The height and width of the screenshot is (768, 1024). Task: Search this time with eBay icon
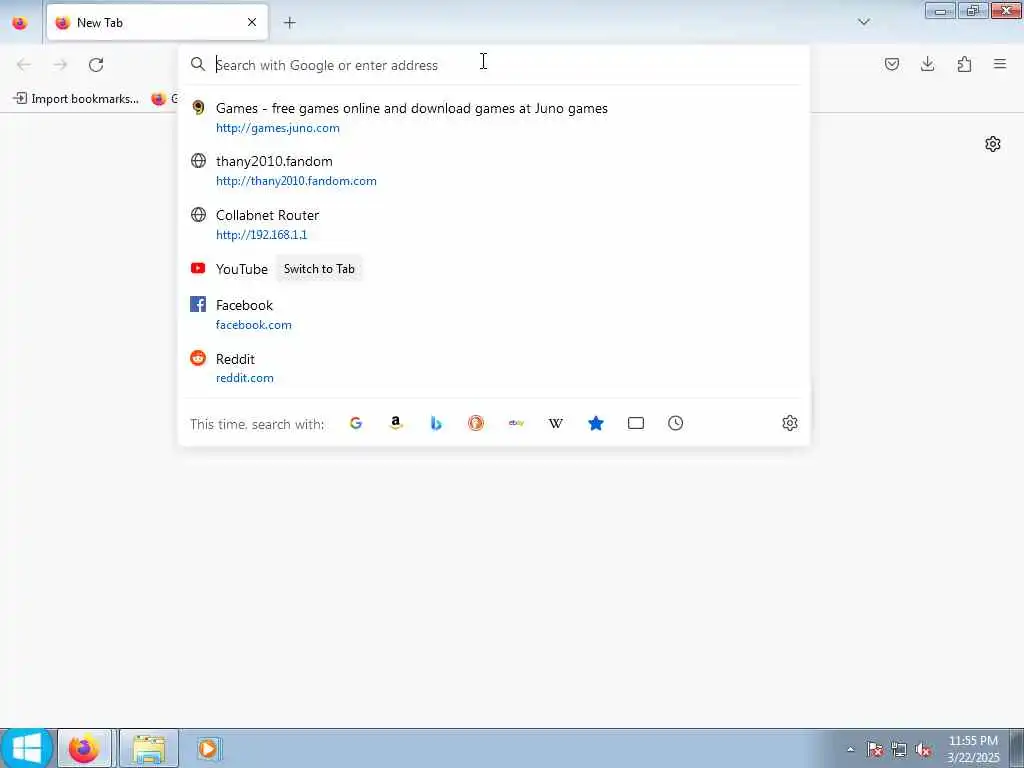pyautogui.click(x=516, y=423)
